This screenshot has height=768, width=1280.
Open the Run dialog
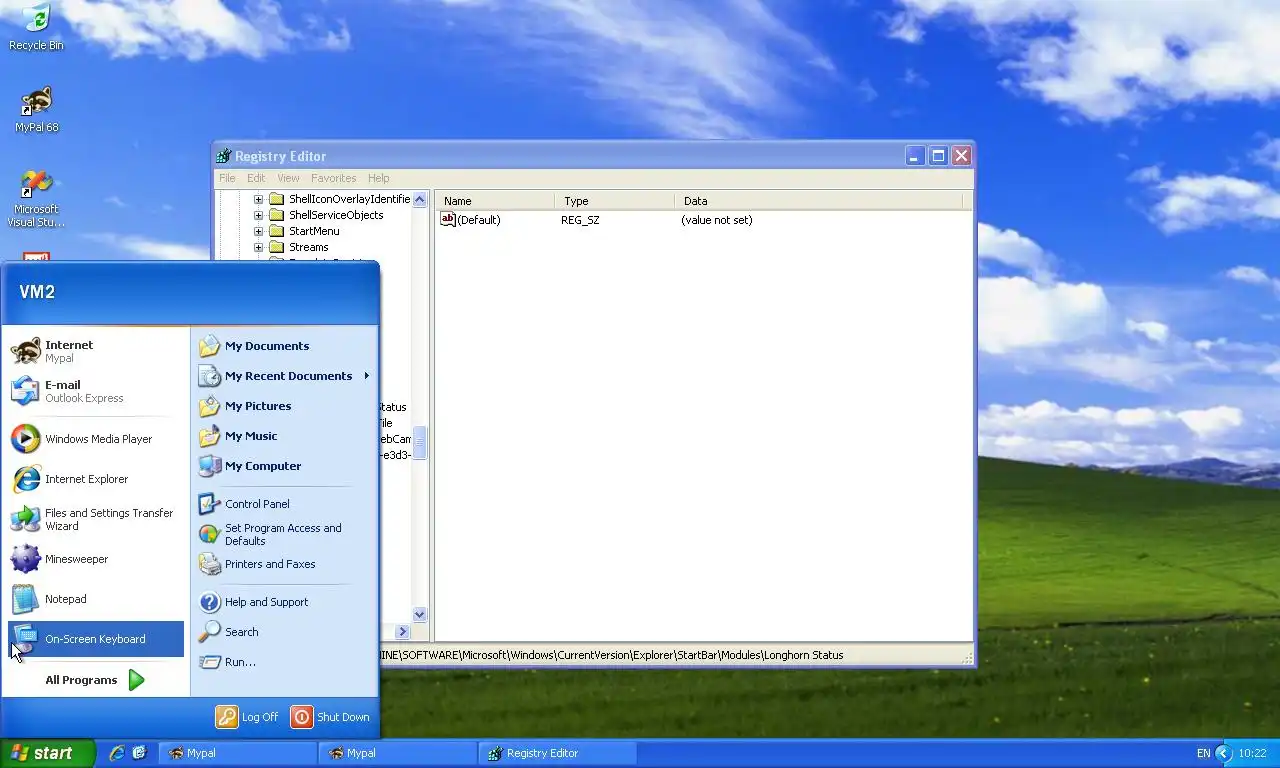[x=284, y=662]
